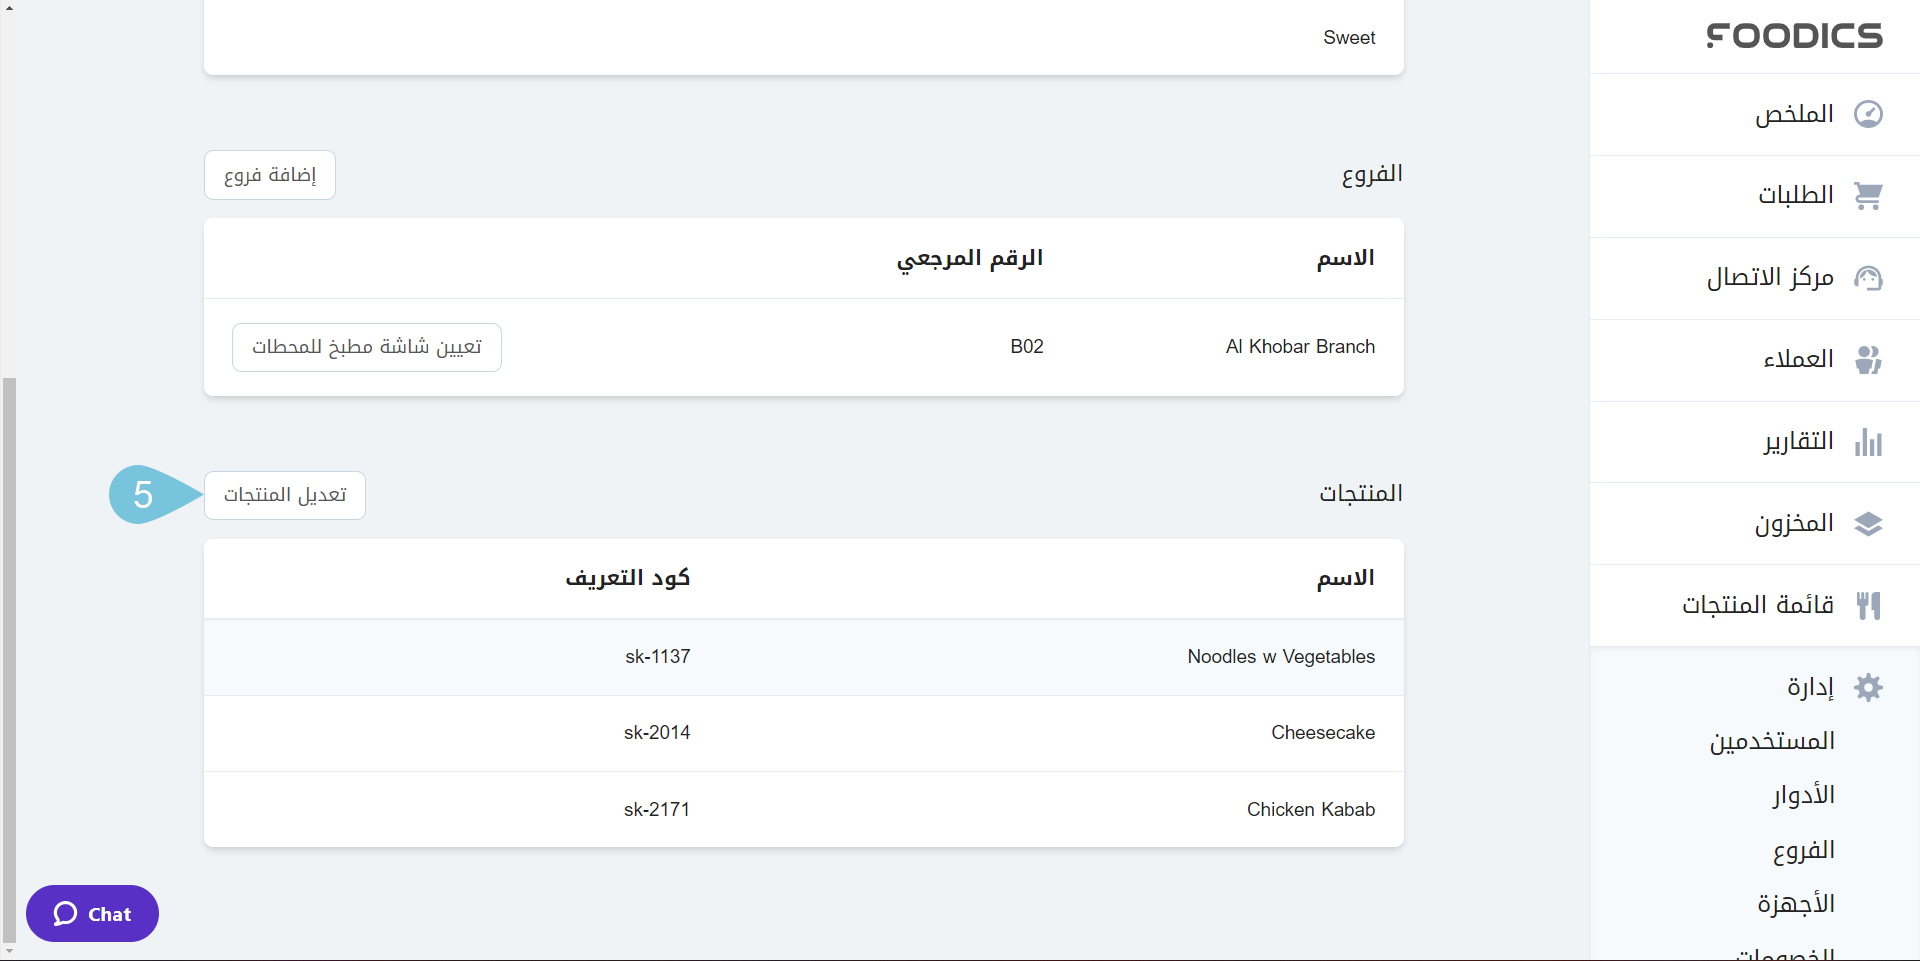The height and width of the screenshot is (961, 1920).
Task: Open الأدوار (roles) submenu item
Action: tap(1803, 796)
